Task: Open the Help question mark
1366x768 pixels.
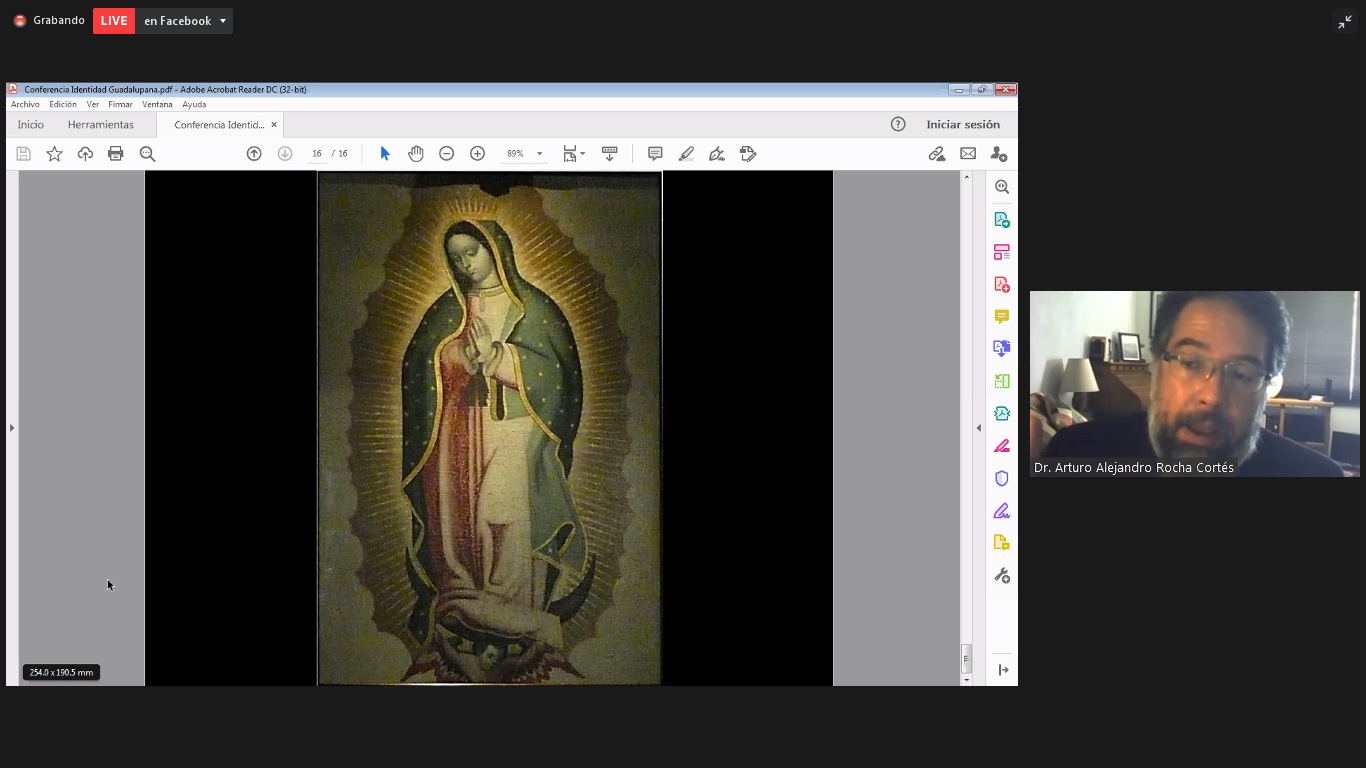Action: tap(898, 124)
